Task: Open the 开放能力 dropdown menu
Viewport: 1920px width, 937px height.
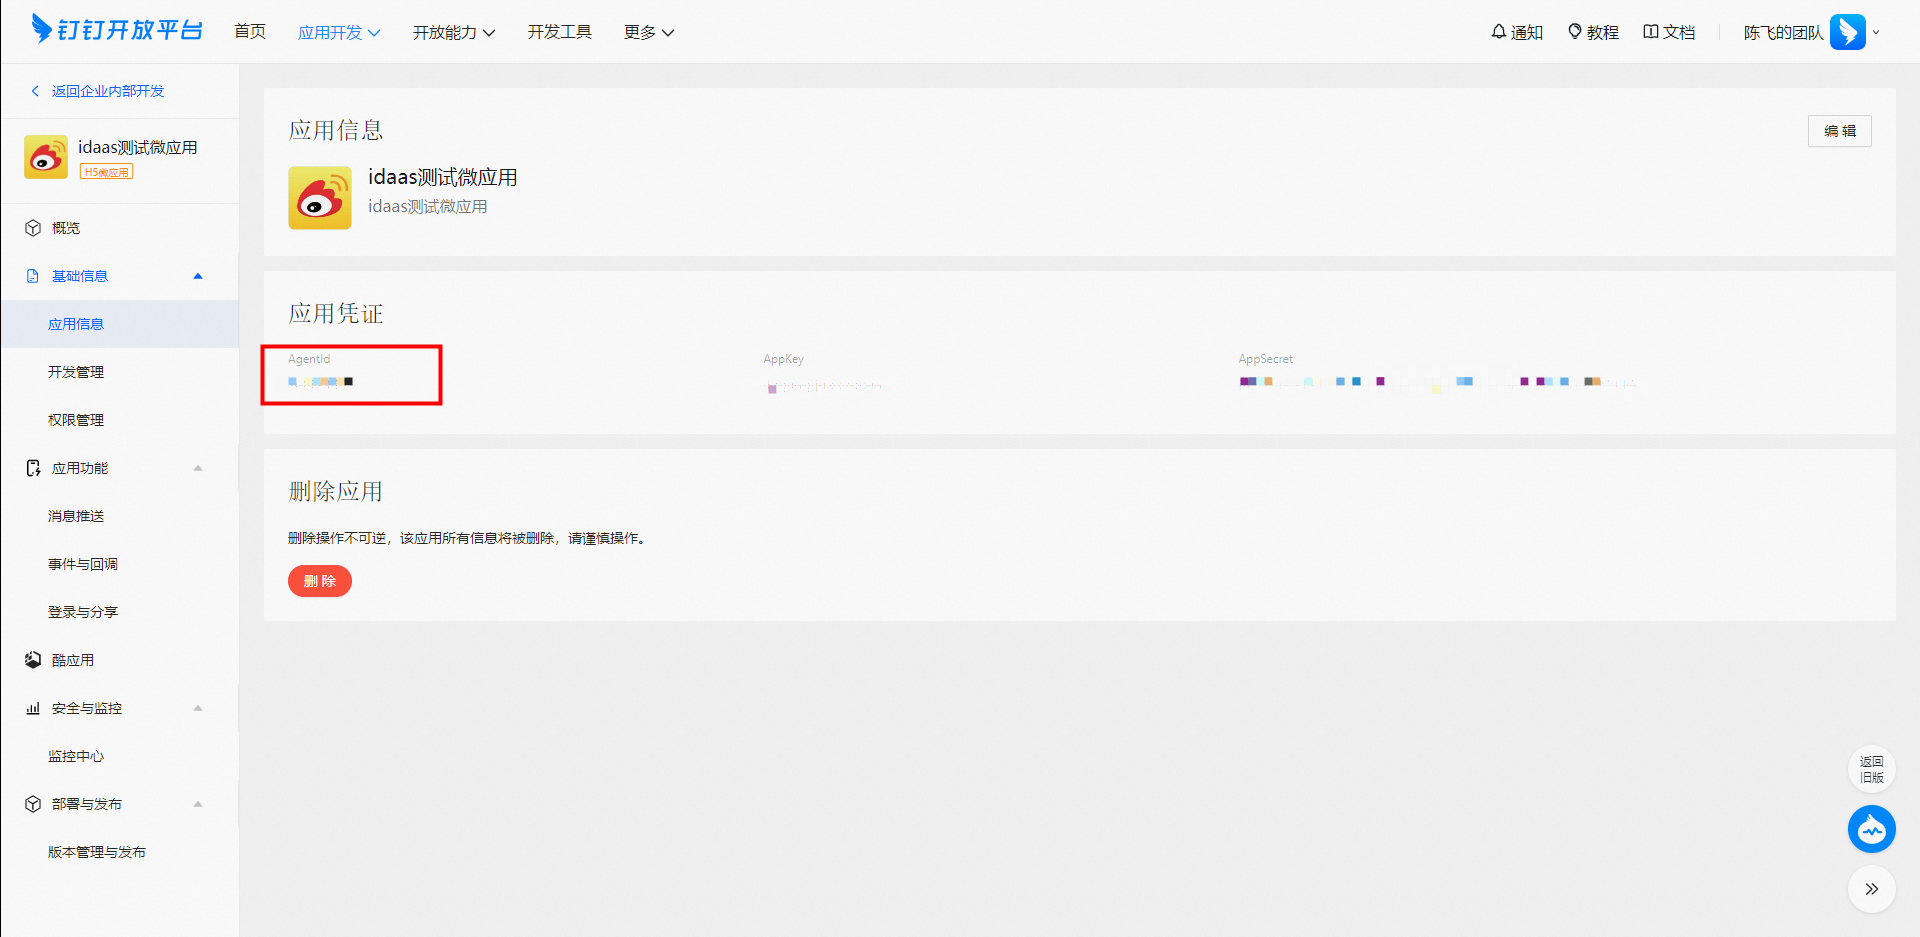Action: [x=453, y=32]
